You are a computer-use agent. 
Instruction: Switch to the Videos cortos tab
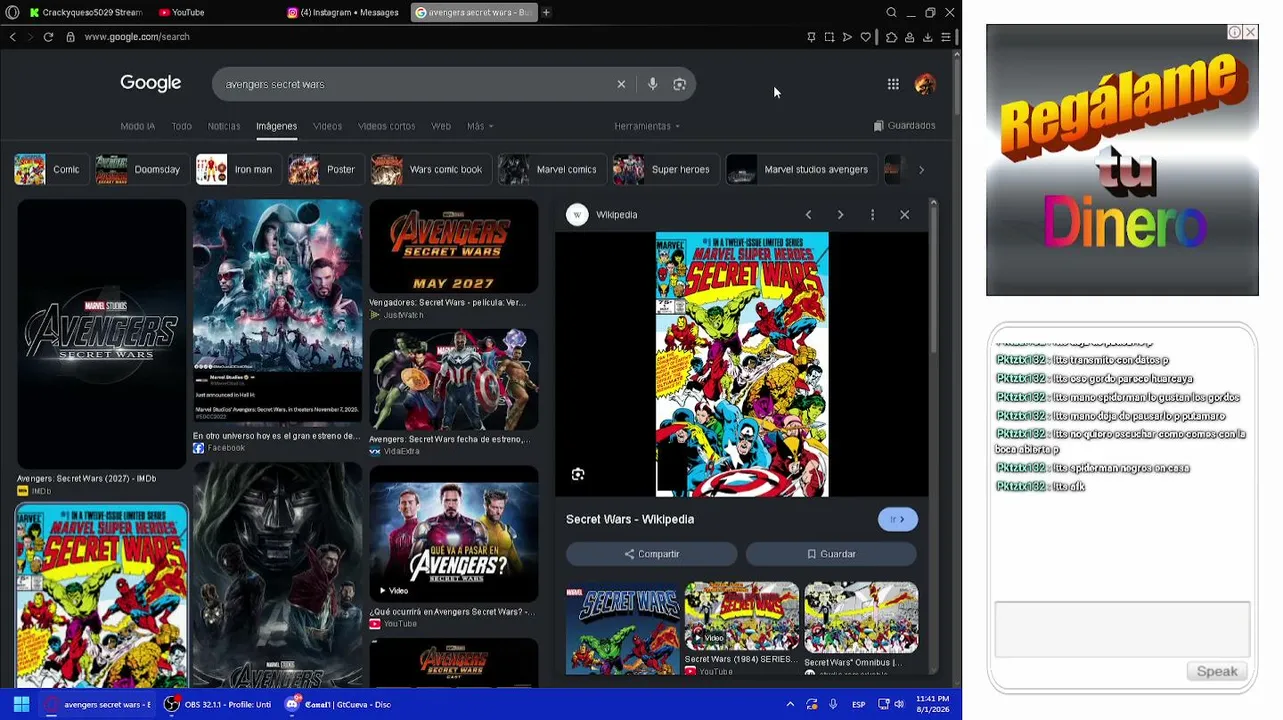[x=387, y=126]
